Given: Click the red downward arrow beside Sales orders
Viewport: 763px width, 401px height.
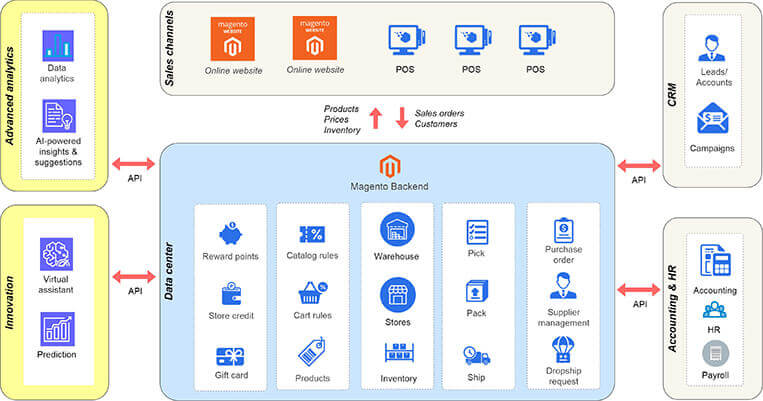Looking at the screenshot, I should click(x=402, y=118).
